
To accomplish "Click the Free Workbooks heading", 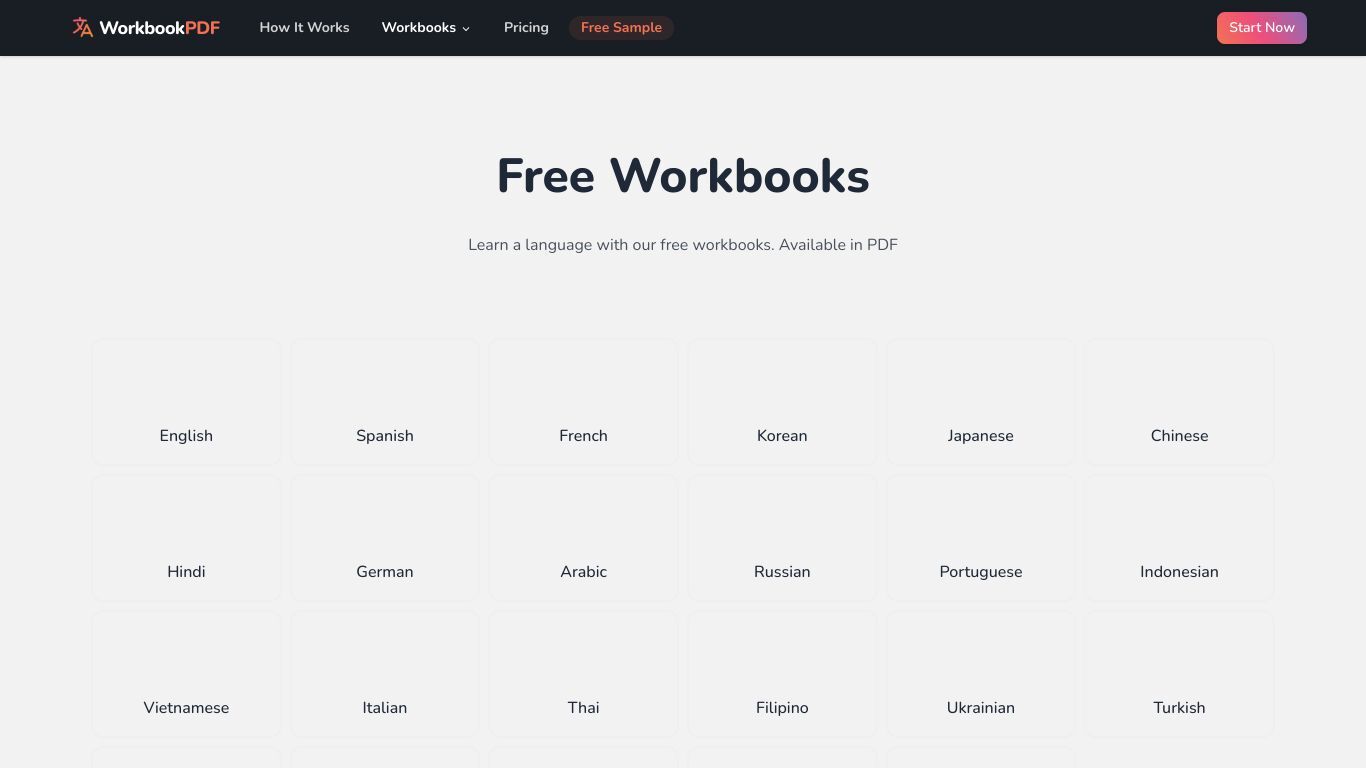I will (x=683, y=176).
